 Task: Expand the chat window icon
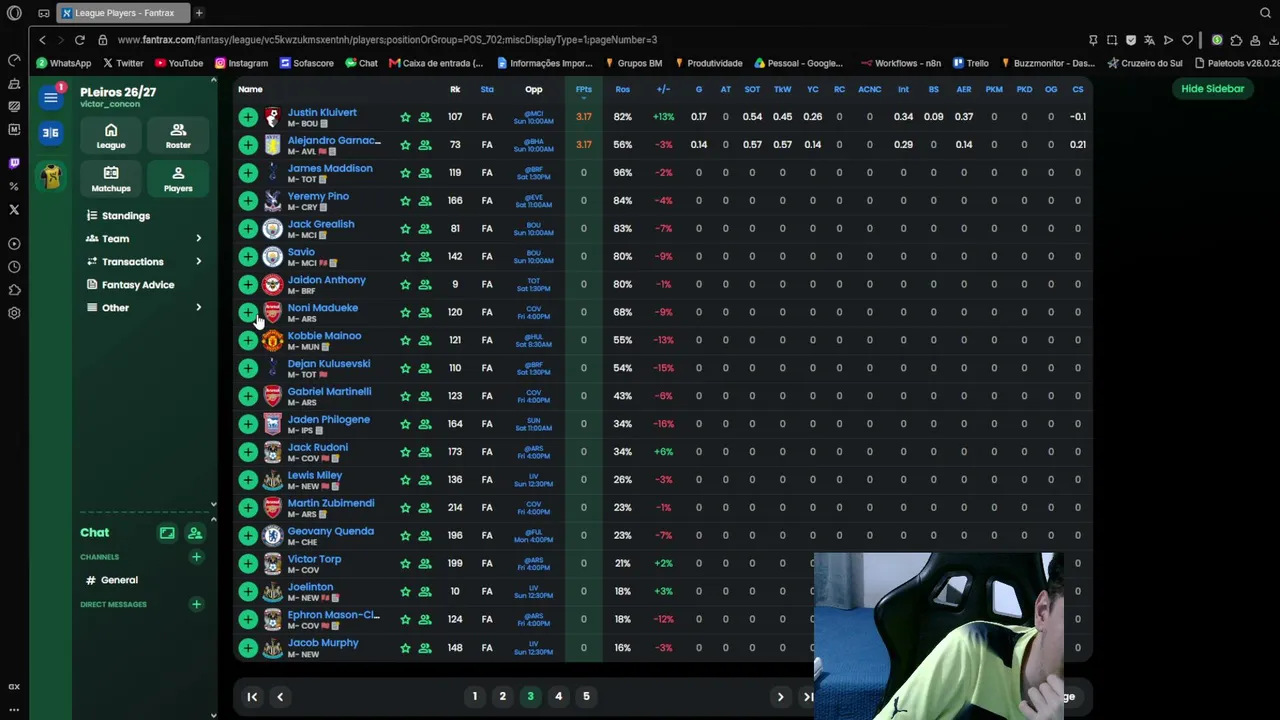tap(167, 533)
